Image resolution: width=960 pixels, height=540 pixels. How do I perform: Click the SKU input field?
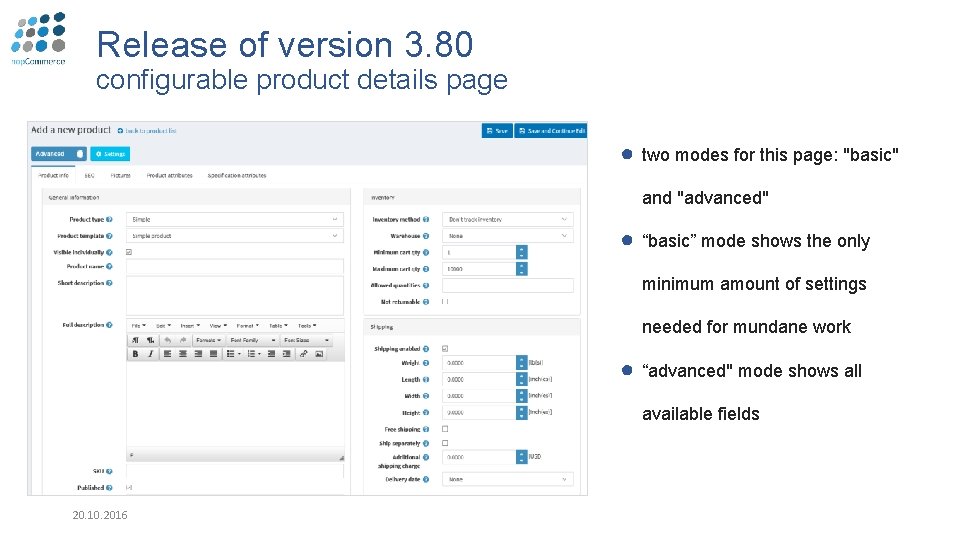tap(234, 471)
